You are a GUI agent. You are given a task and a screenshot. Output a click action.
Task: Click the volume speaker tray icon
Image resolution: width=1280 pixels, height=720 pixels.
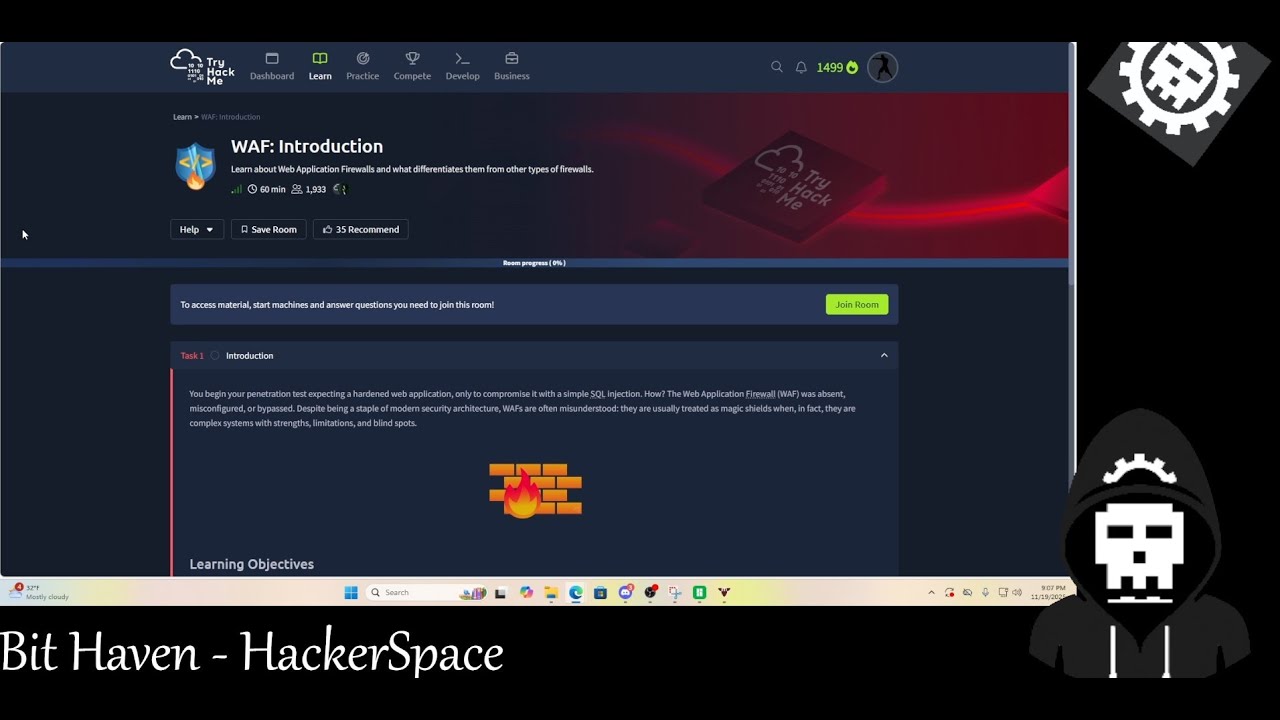tap(1017, 592)
